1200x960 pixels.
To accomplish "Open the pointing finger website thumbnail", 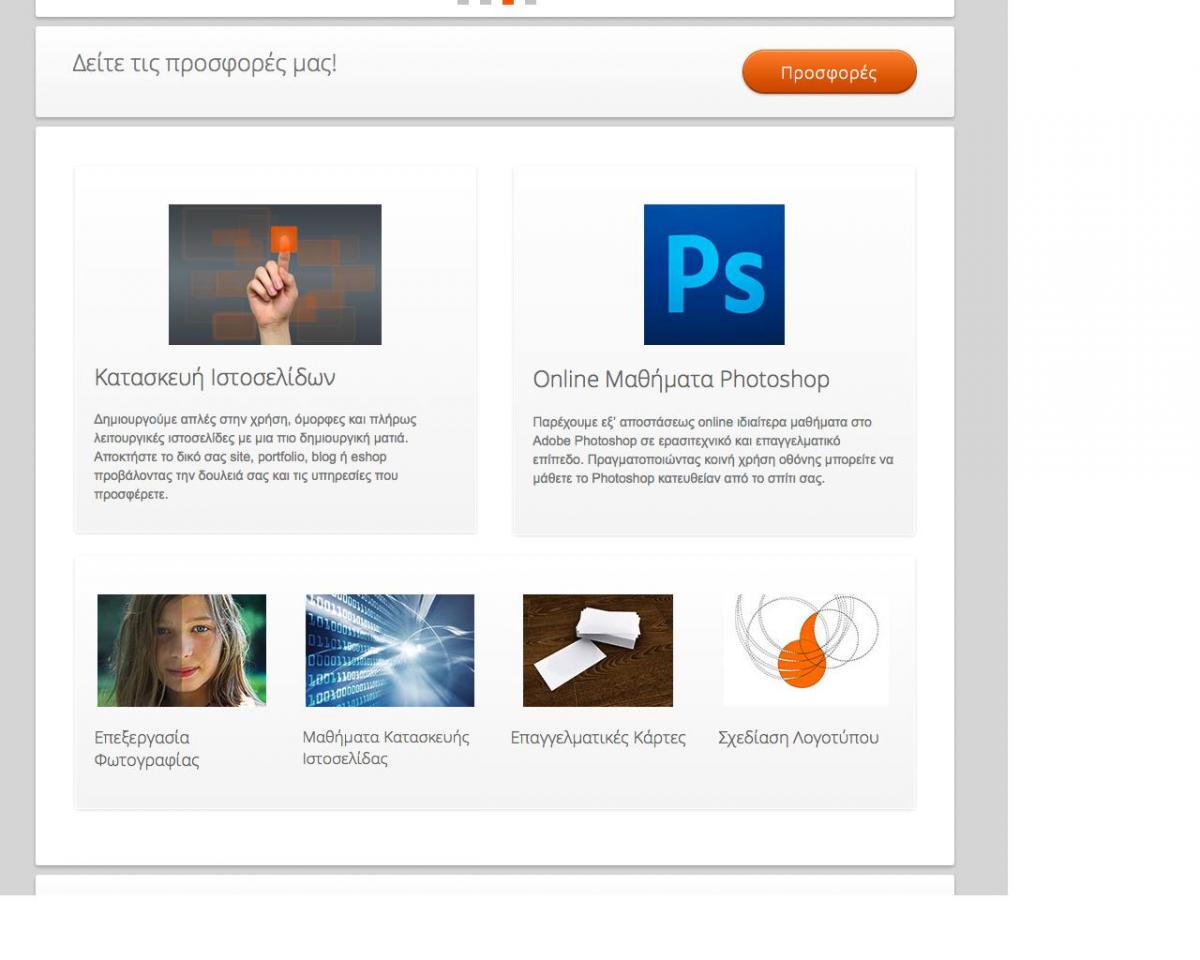I will (x=275, y=274).
